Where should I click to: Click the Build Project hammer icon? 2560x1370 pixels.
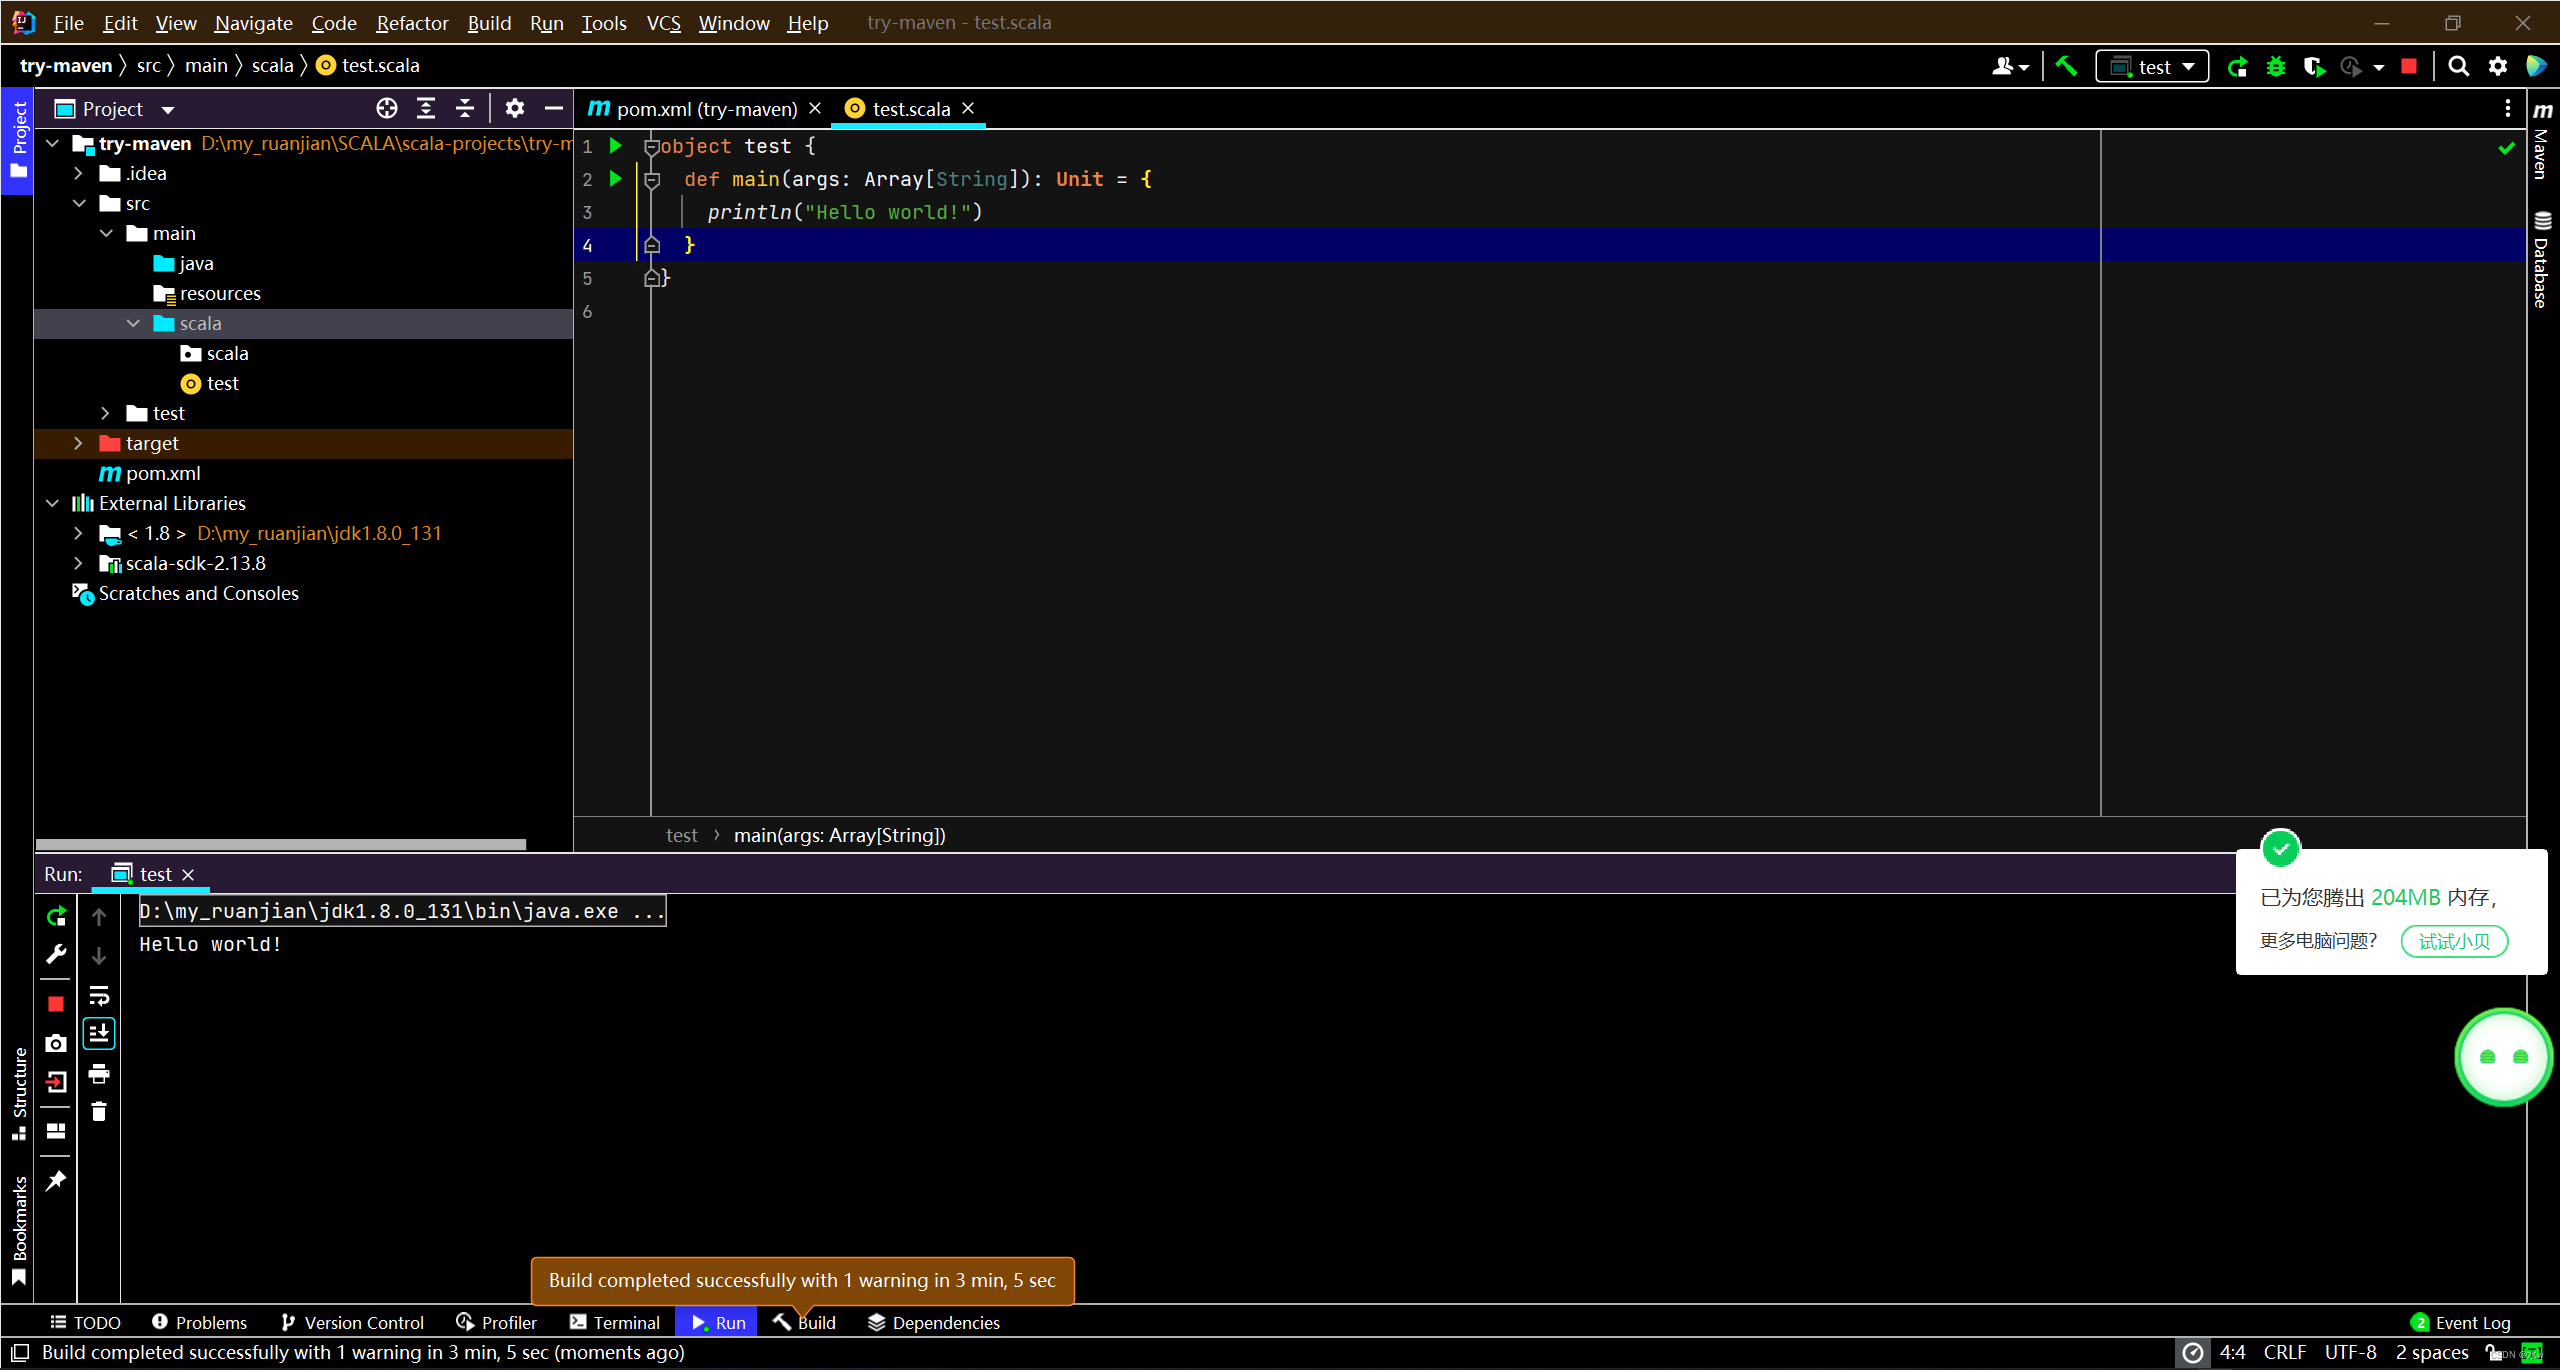pos(2066,66)
